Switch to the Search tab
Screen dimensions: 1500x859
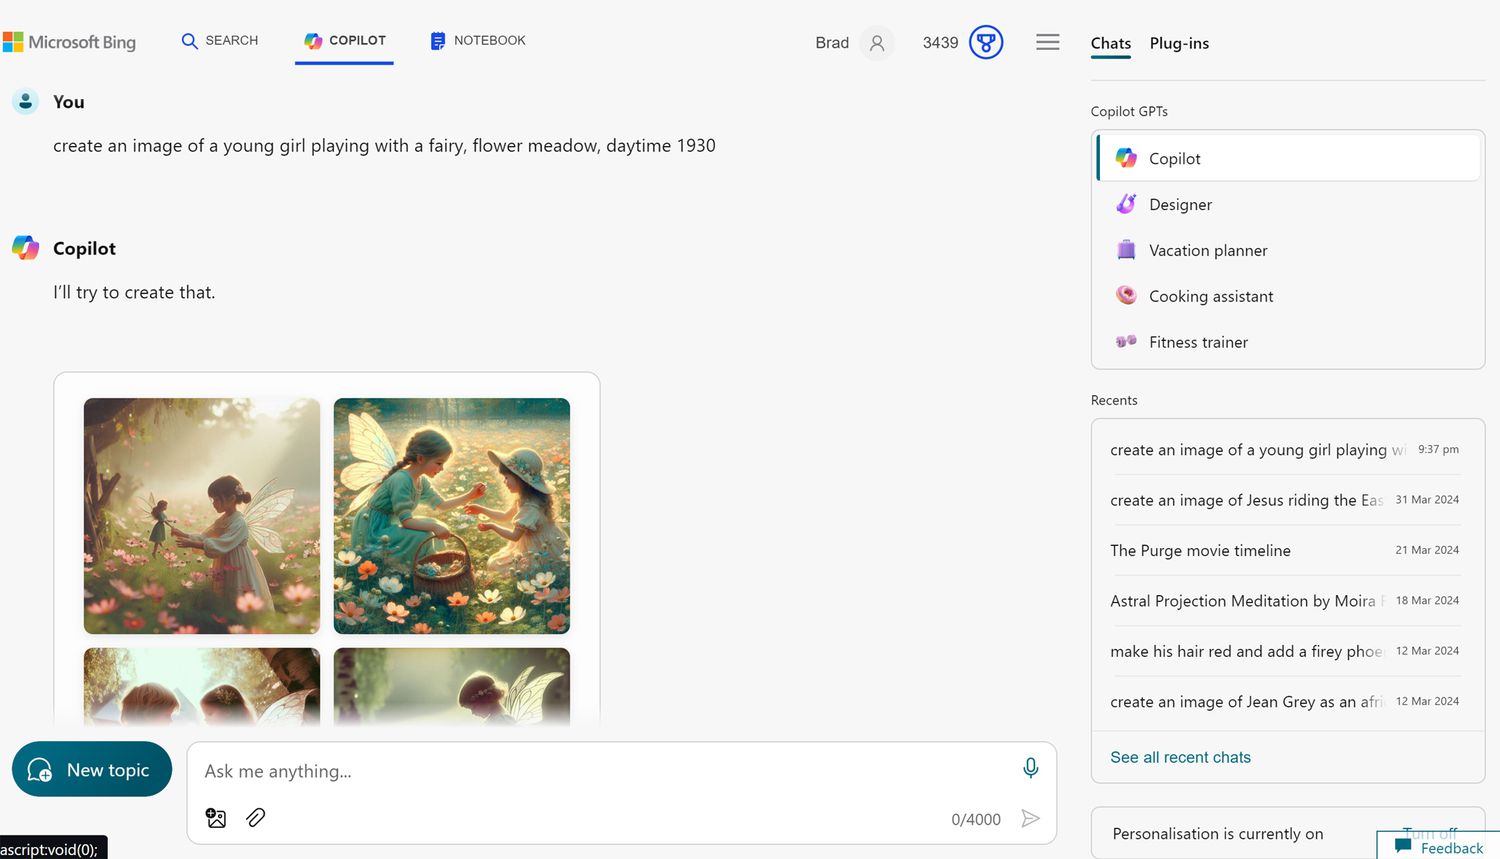[x=219, y=41]
